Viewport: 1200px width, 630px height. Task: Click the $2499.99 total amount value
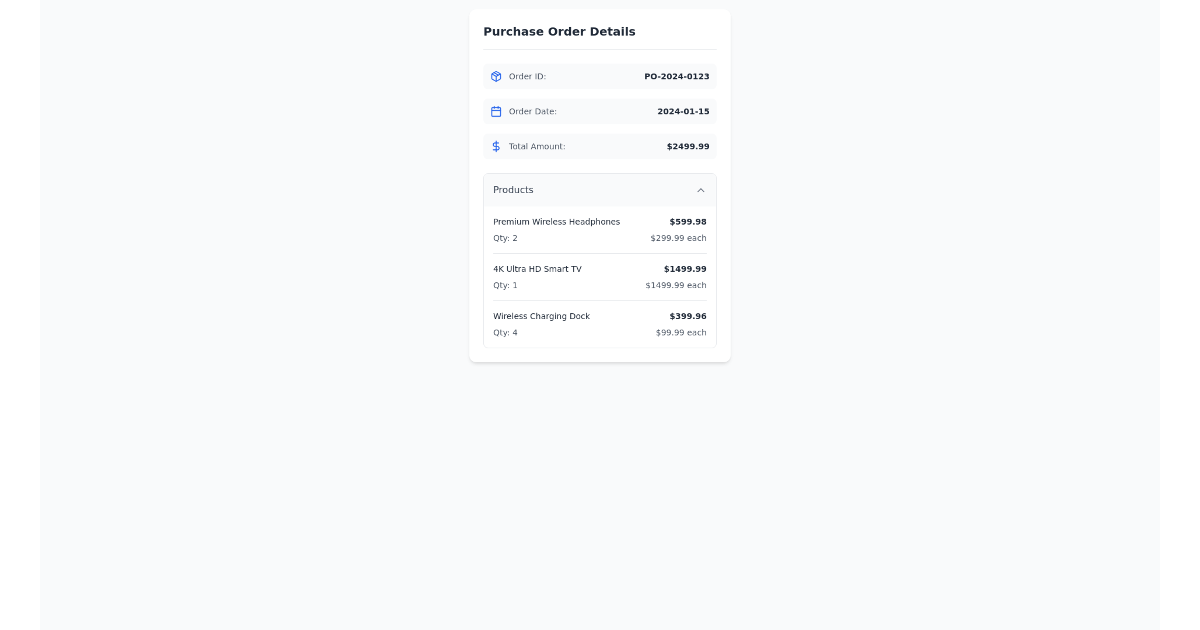pos(688,146)
